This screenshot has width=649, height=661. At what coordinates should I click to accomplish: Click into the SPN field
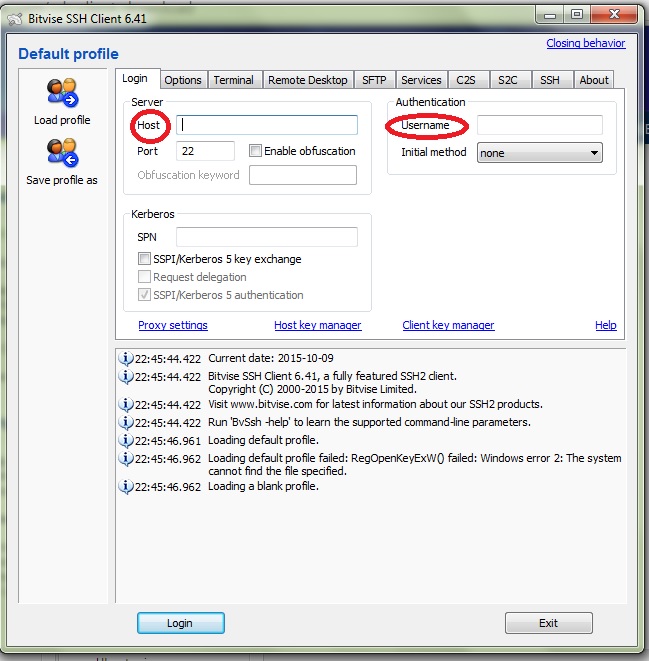(x=267, y=237)
